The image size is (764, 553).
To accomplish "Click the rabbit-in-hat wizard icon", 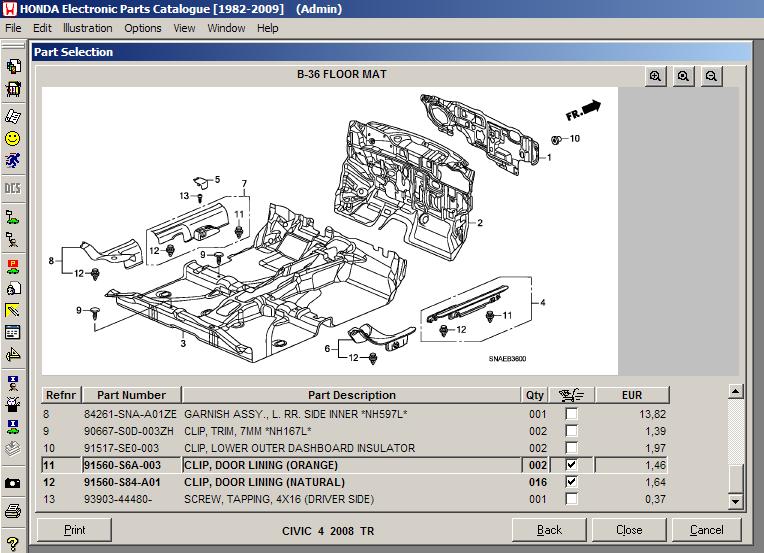I will pyautogui.click(x=13, y=404).
